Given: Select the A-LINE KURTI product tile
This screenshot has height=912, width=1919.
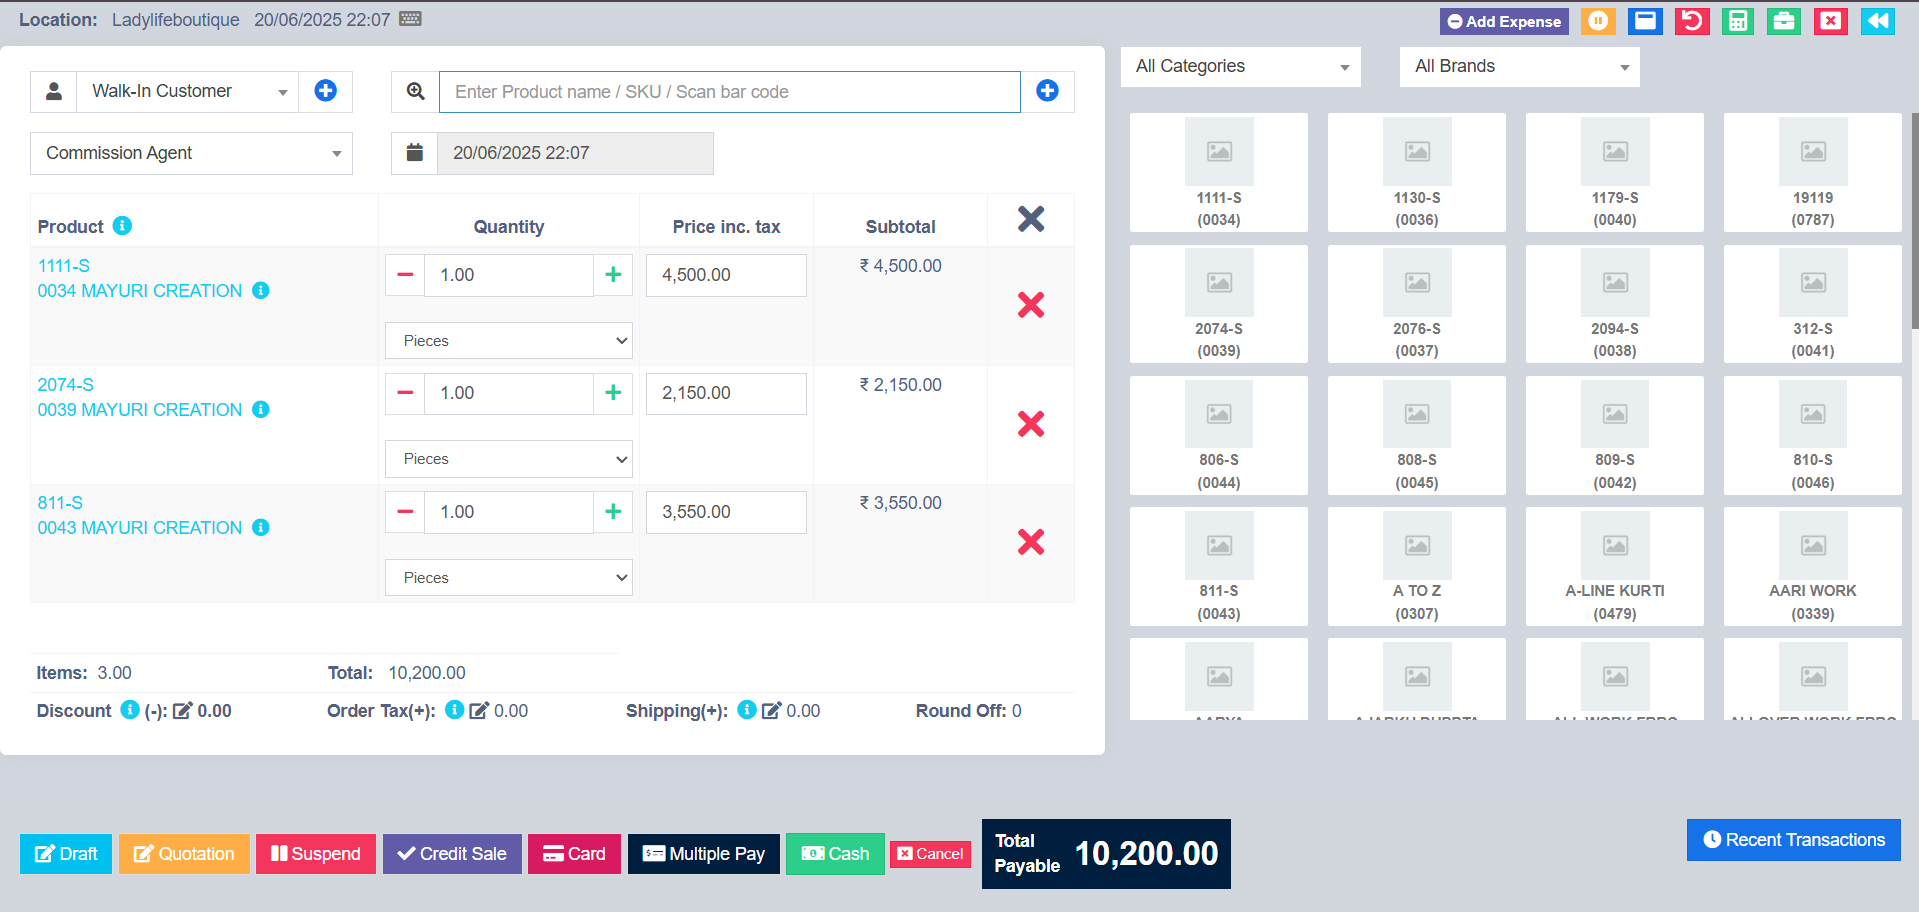Looking at the screenshot, I should coord(1614,566).
